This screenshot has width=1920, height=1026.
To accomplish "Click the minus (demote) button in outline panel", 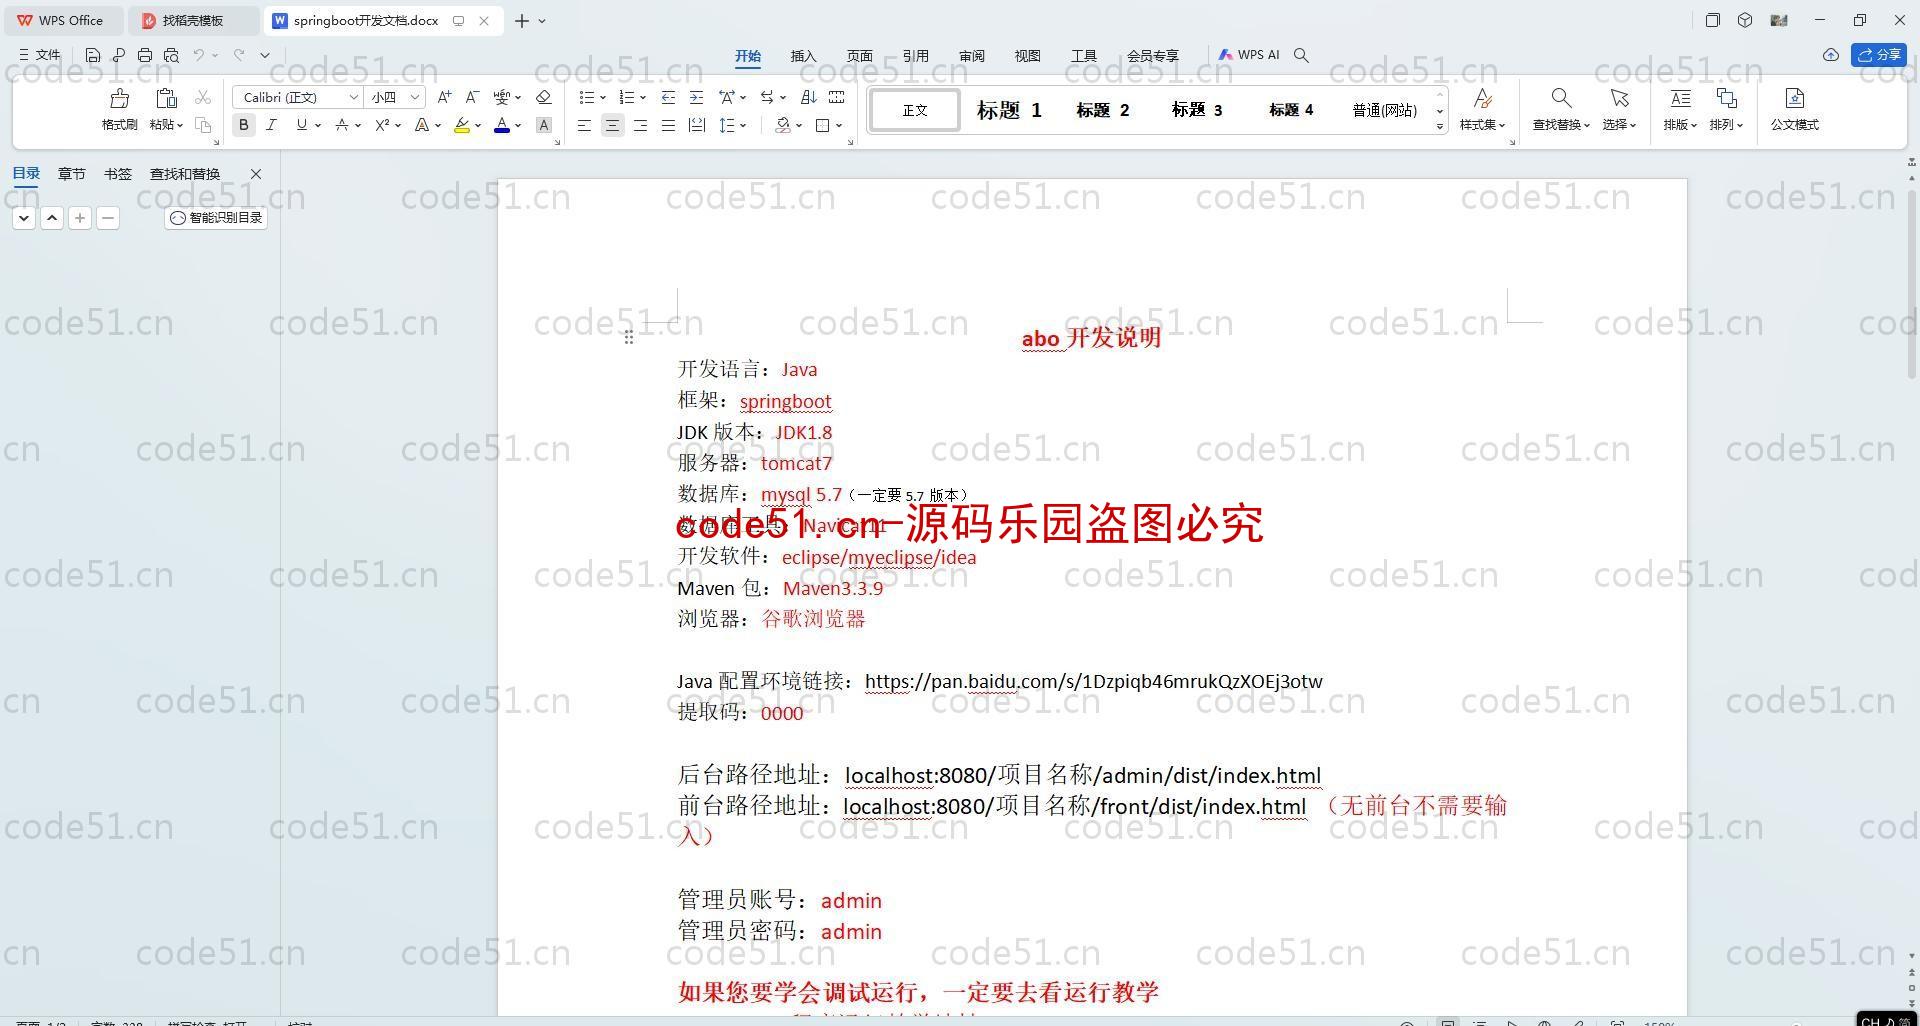I will [108, 217].
